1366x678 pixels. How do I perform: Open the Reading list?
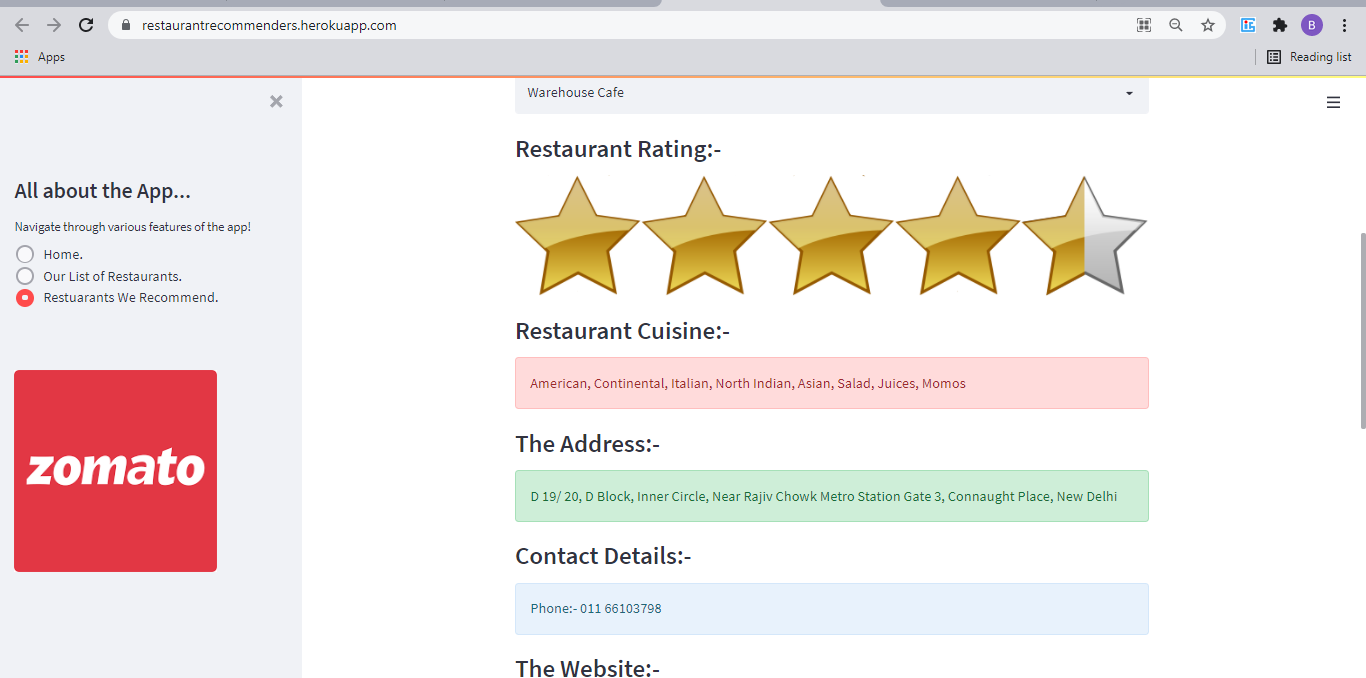pos(1309,57)
